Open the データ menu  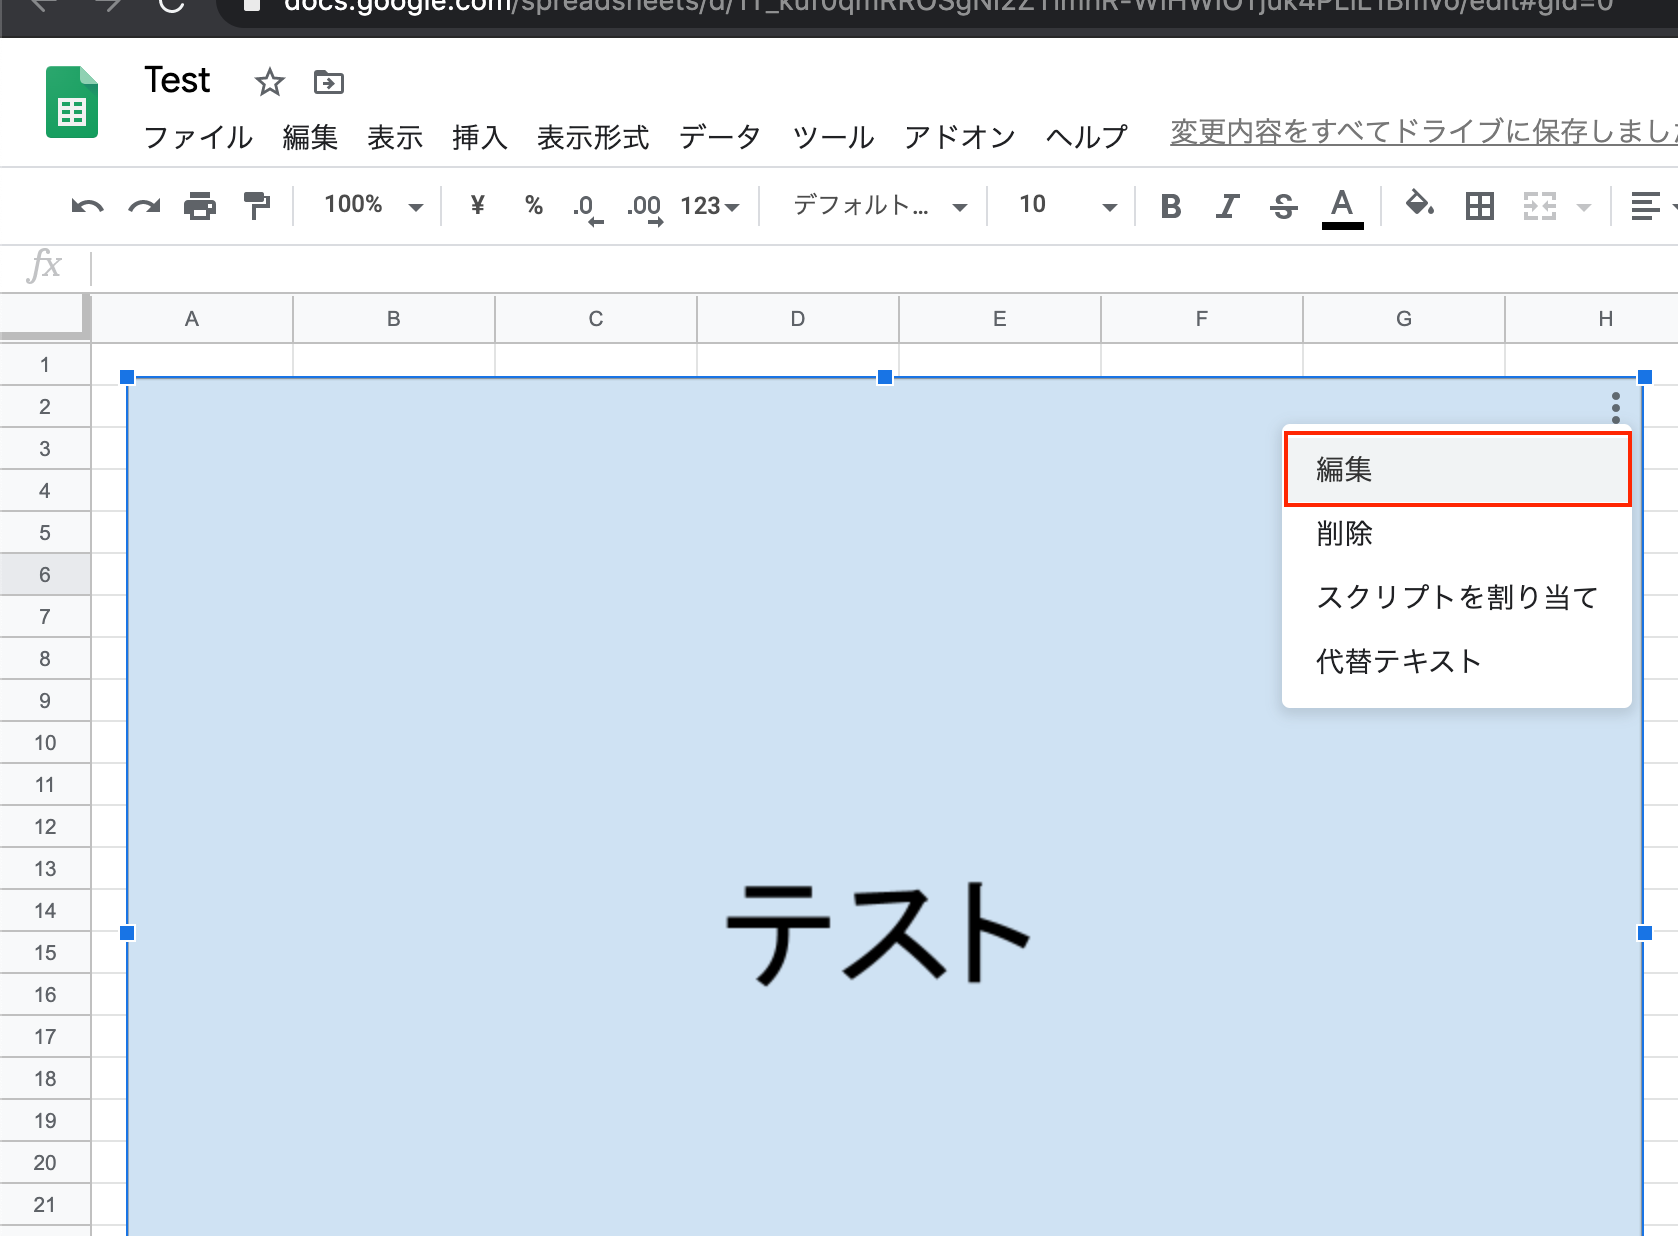(x=720, y=137)
